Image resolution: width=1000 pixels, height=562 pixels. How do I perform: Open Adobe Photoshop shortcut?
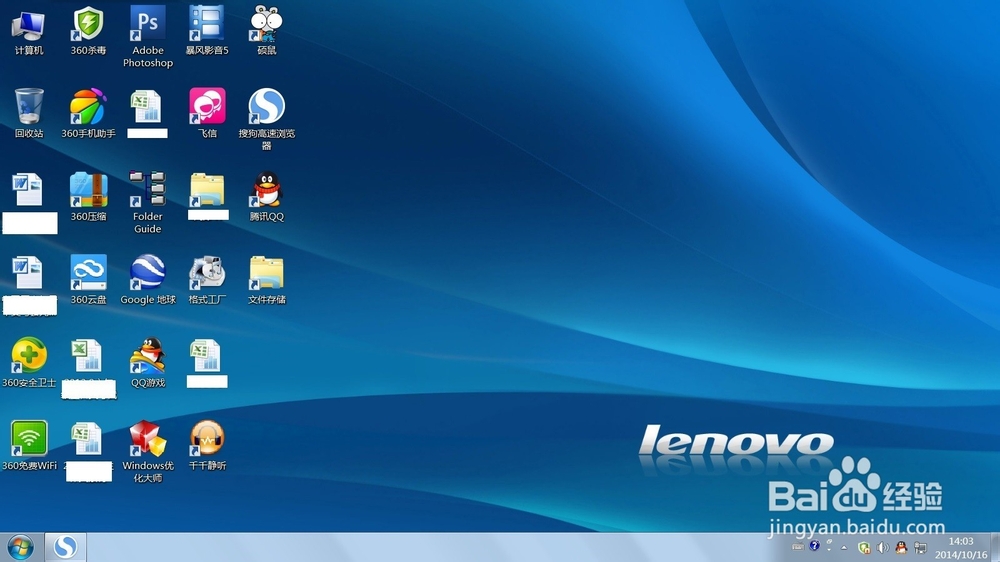(x=147, y=37)
